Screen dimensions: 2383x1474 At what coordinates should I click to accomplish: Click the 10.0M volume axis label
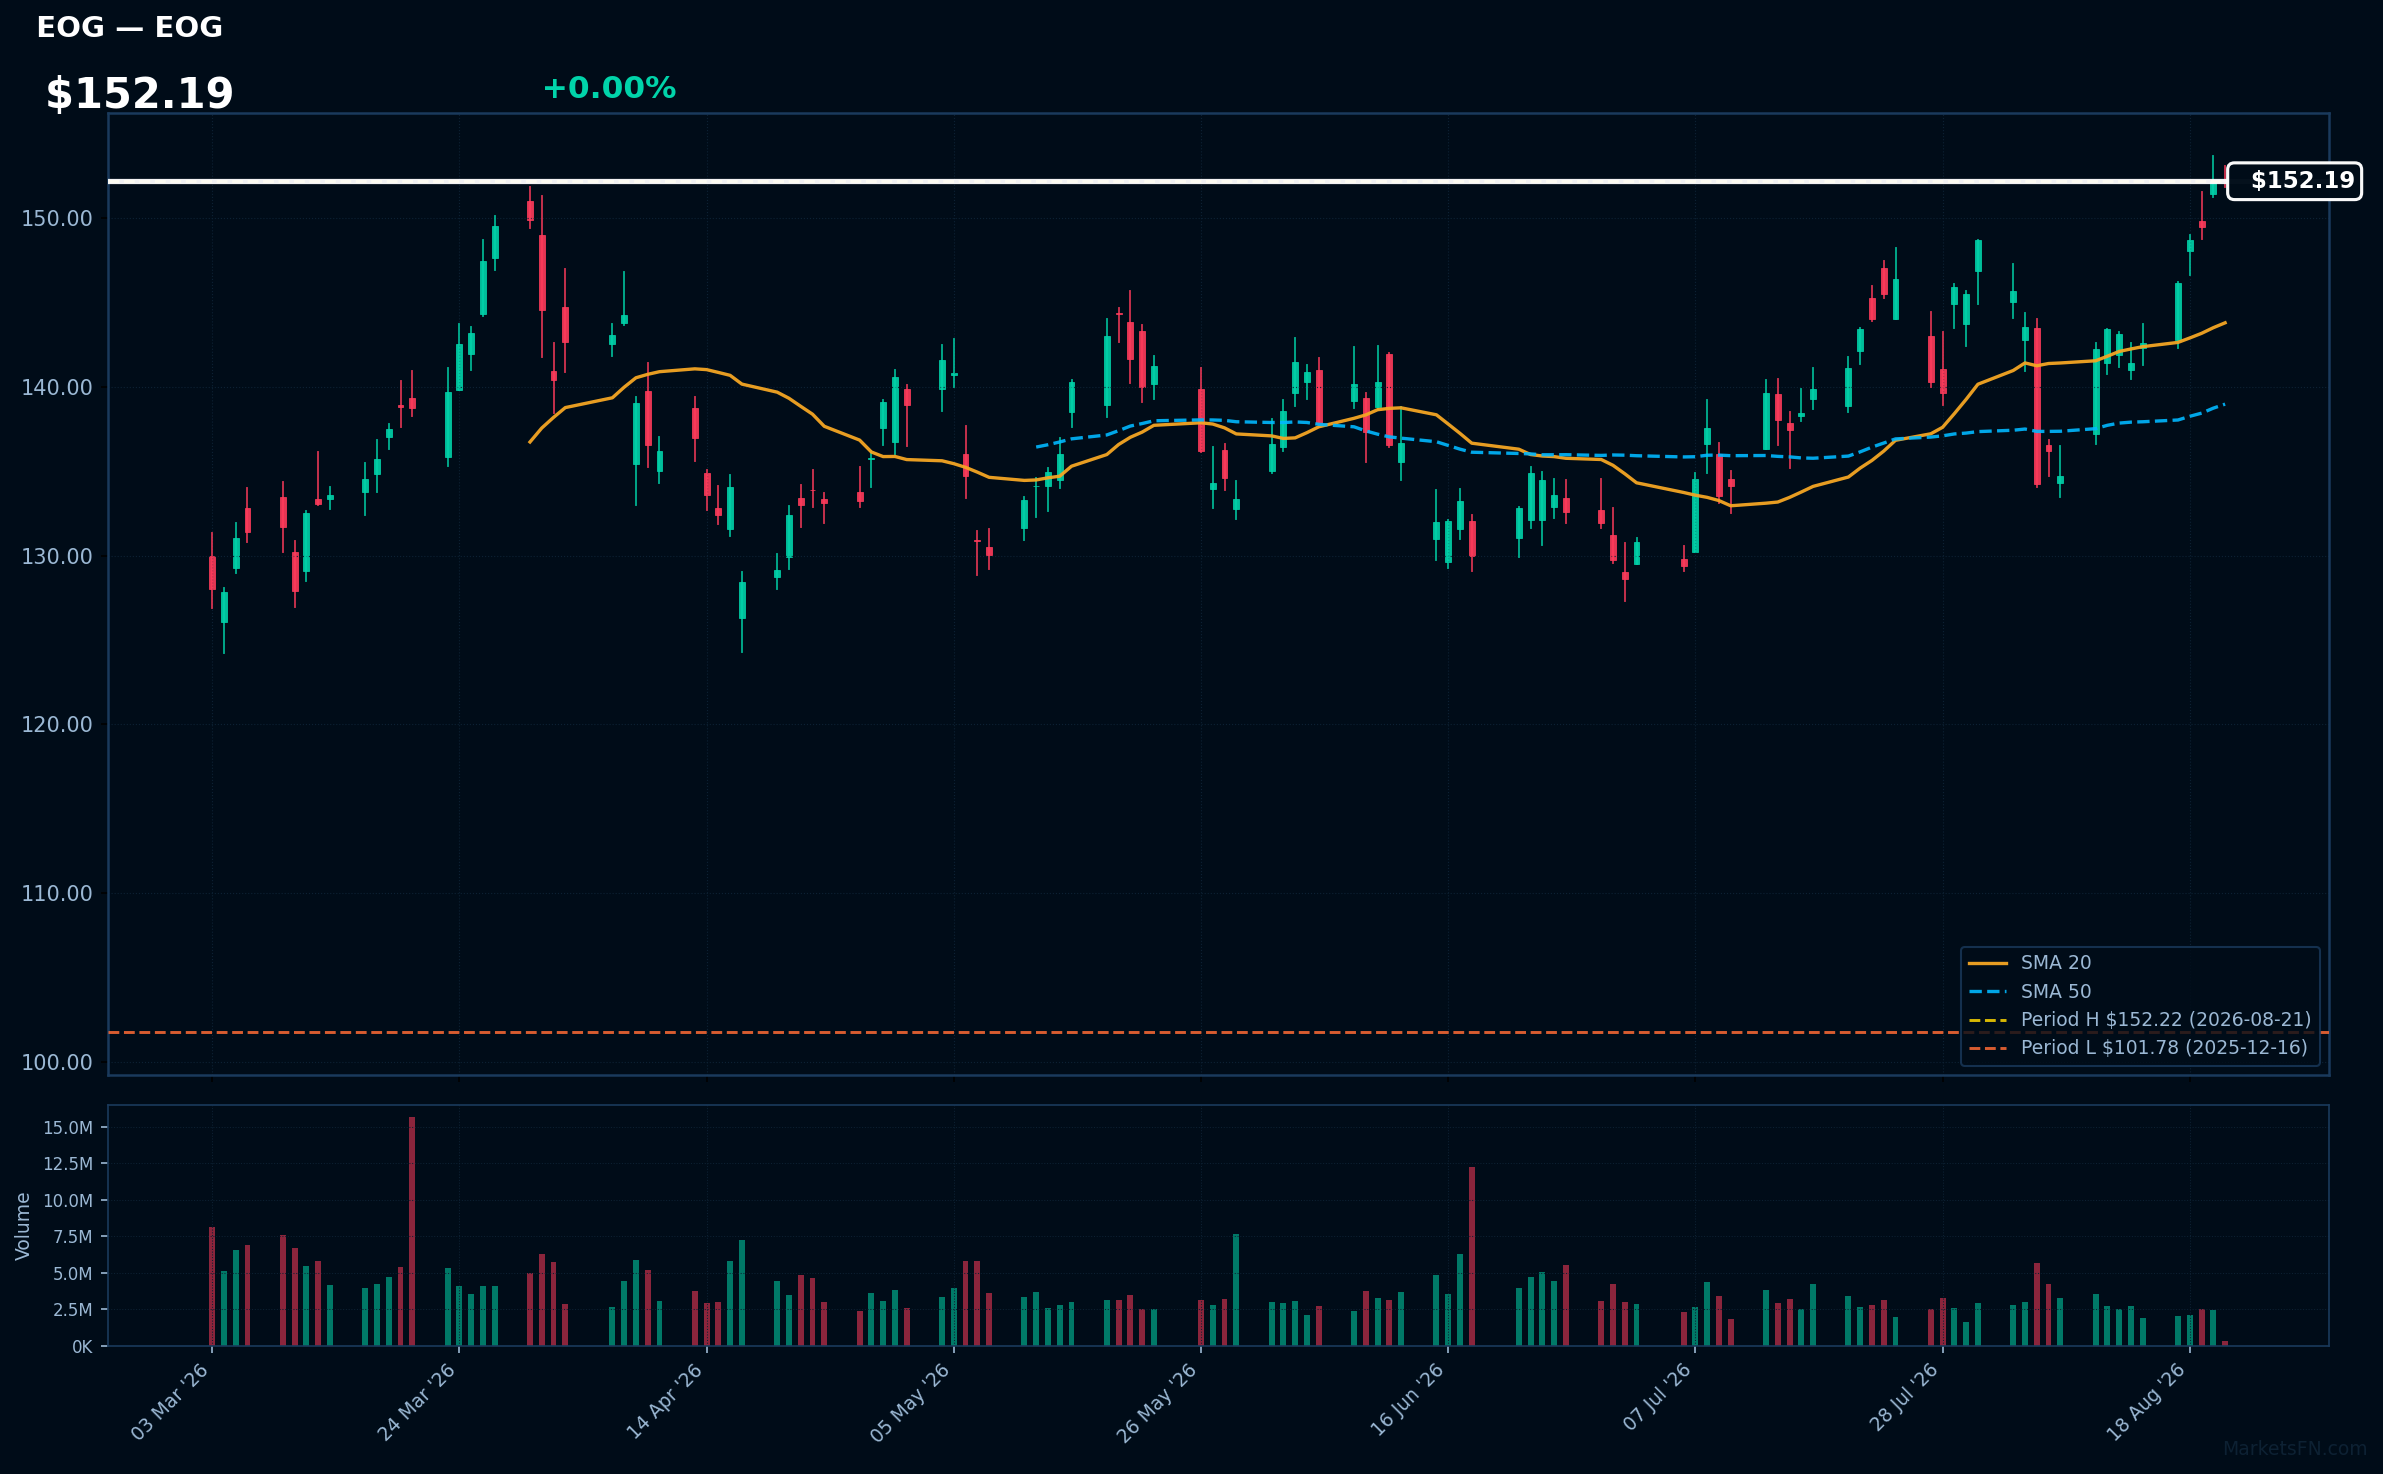click(68, 1201)
